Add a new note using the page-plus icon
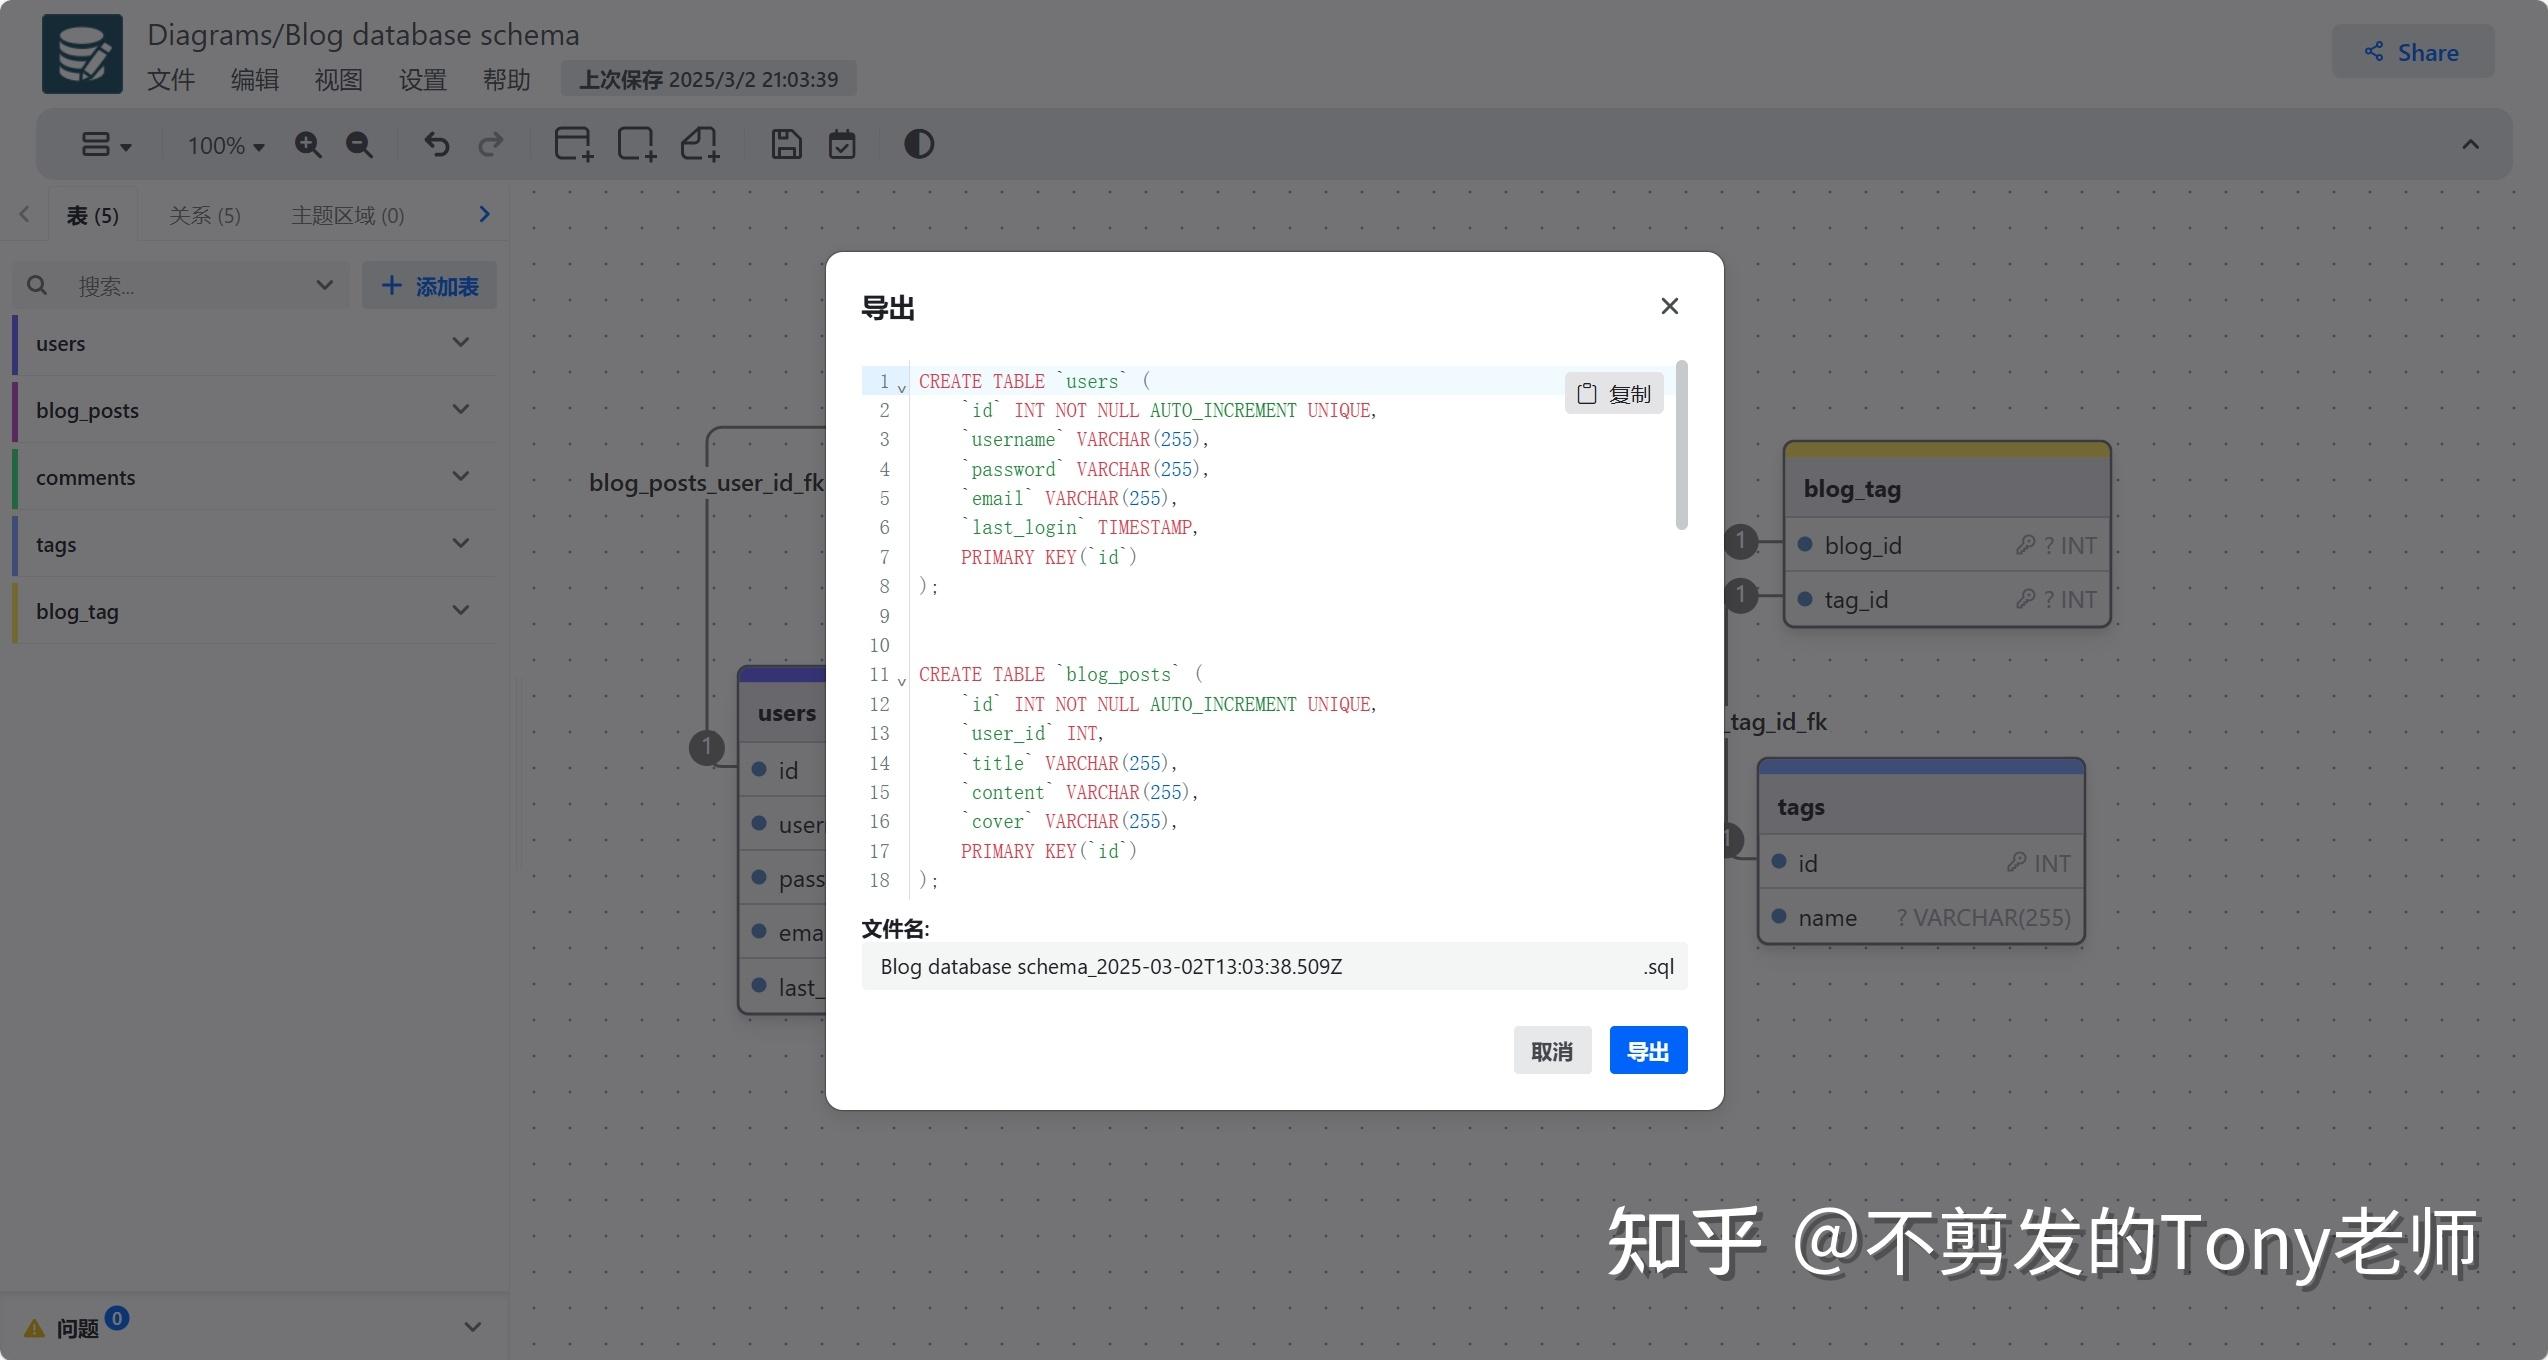 pyautogui.click(x=700, y=144)
